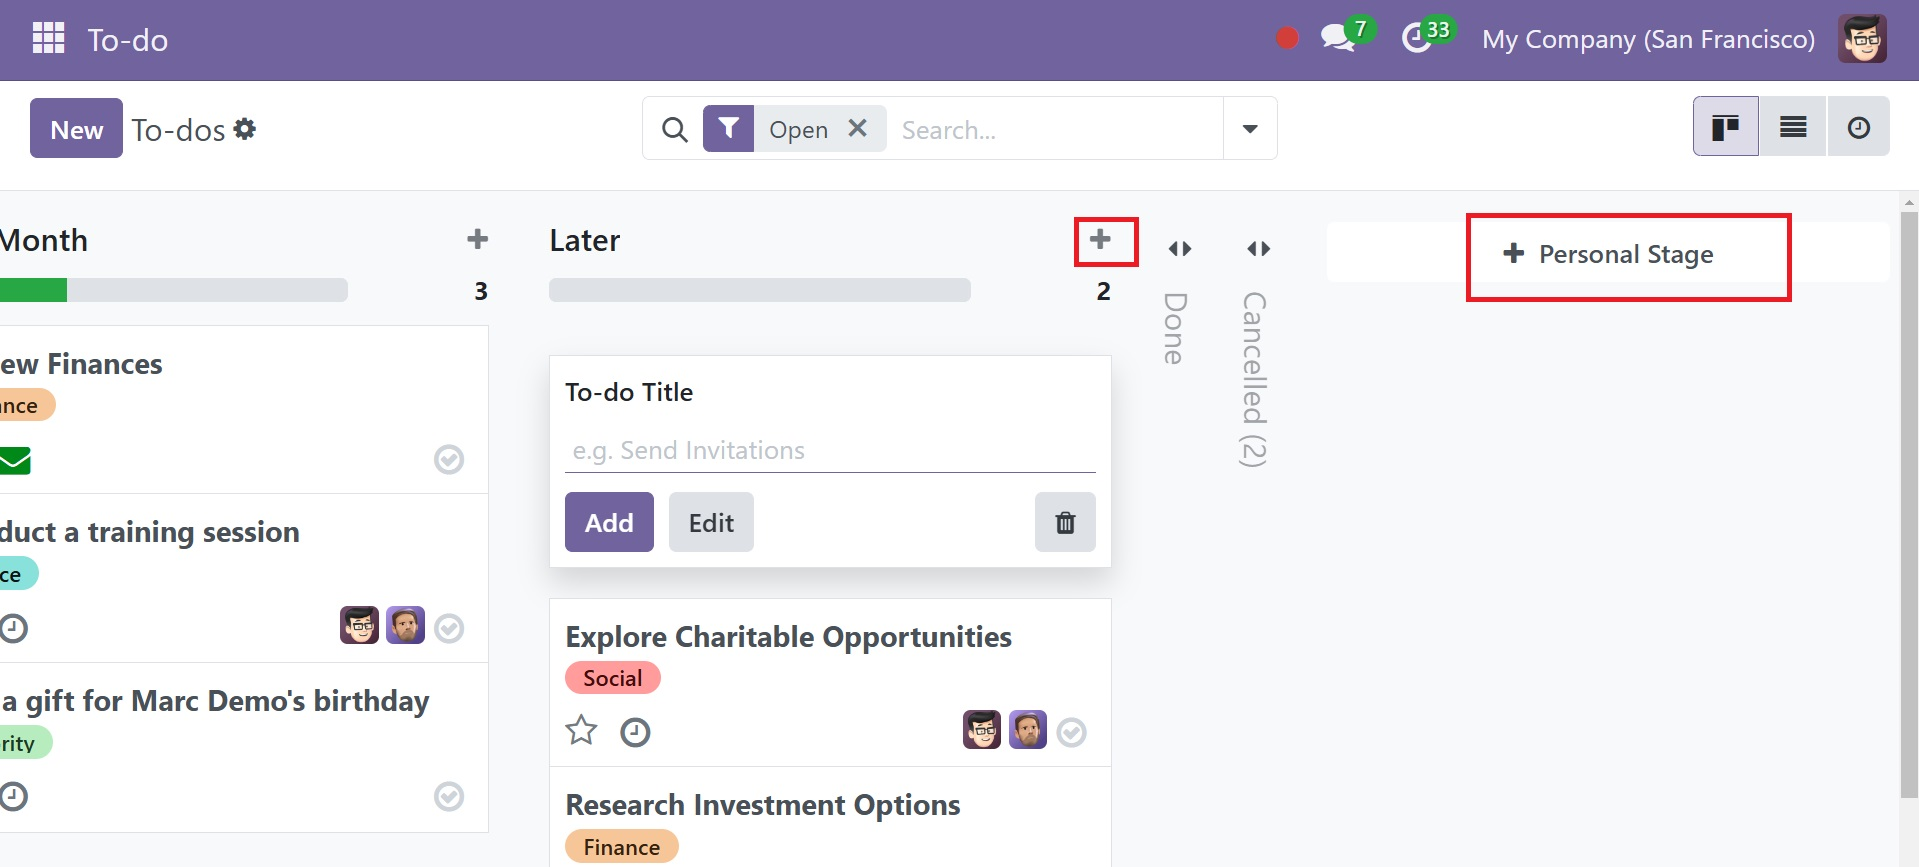
Task: Unfold the Cancelled column
Action: click(x=1258, y=248)
